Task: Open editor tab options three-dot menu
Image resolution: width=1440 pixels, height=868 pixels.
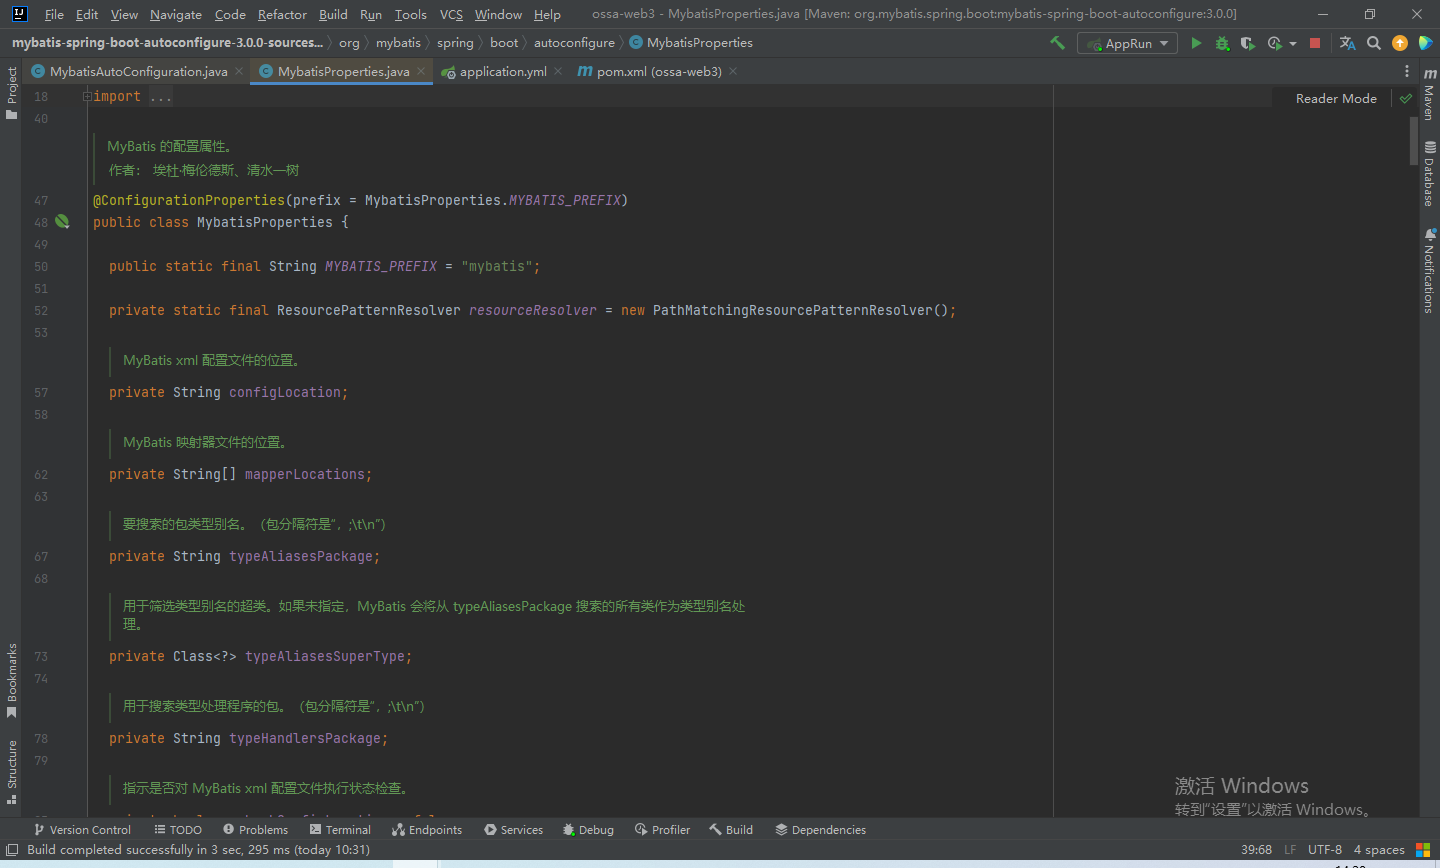Action: [1407, 71]
